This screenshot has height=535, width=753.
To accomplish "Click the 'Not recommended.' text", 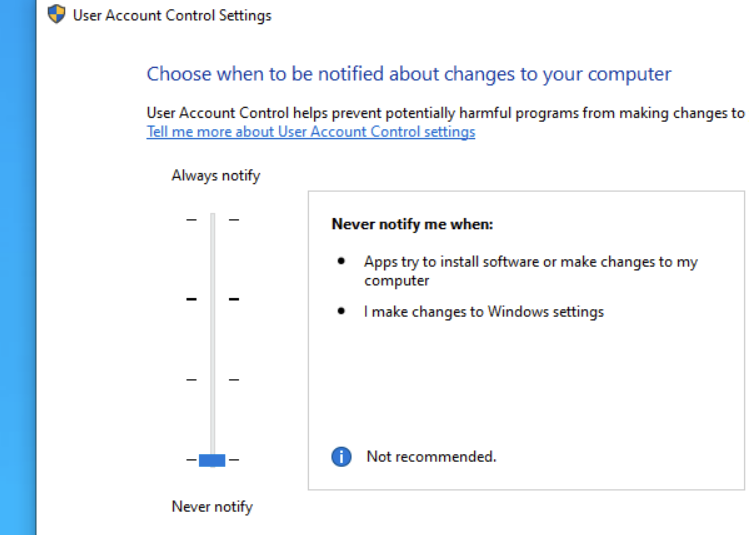I will (x=431, y=457).
